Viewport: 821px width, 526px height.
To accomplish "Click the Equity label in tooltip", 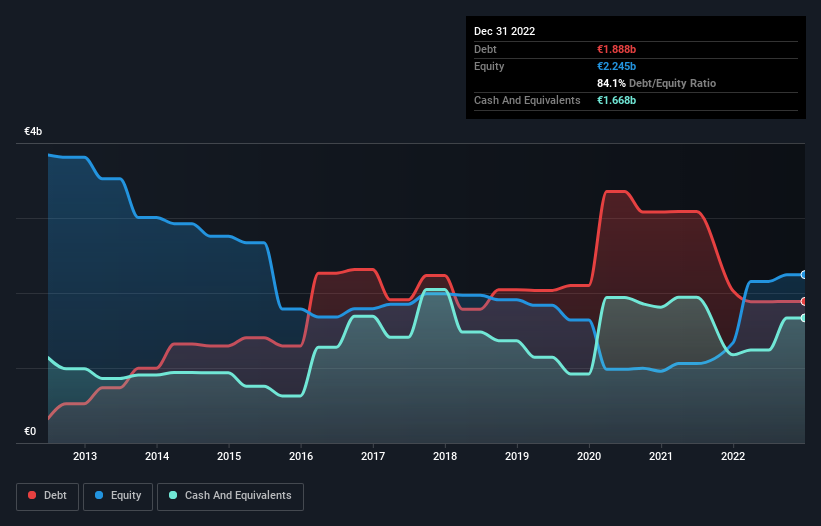I will pos(489,66).
